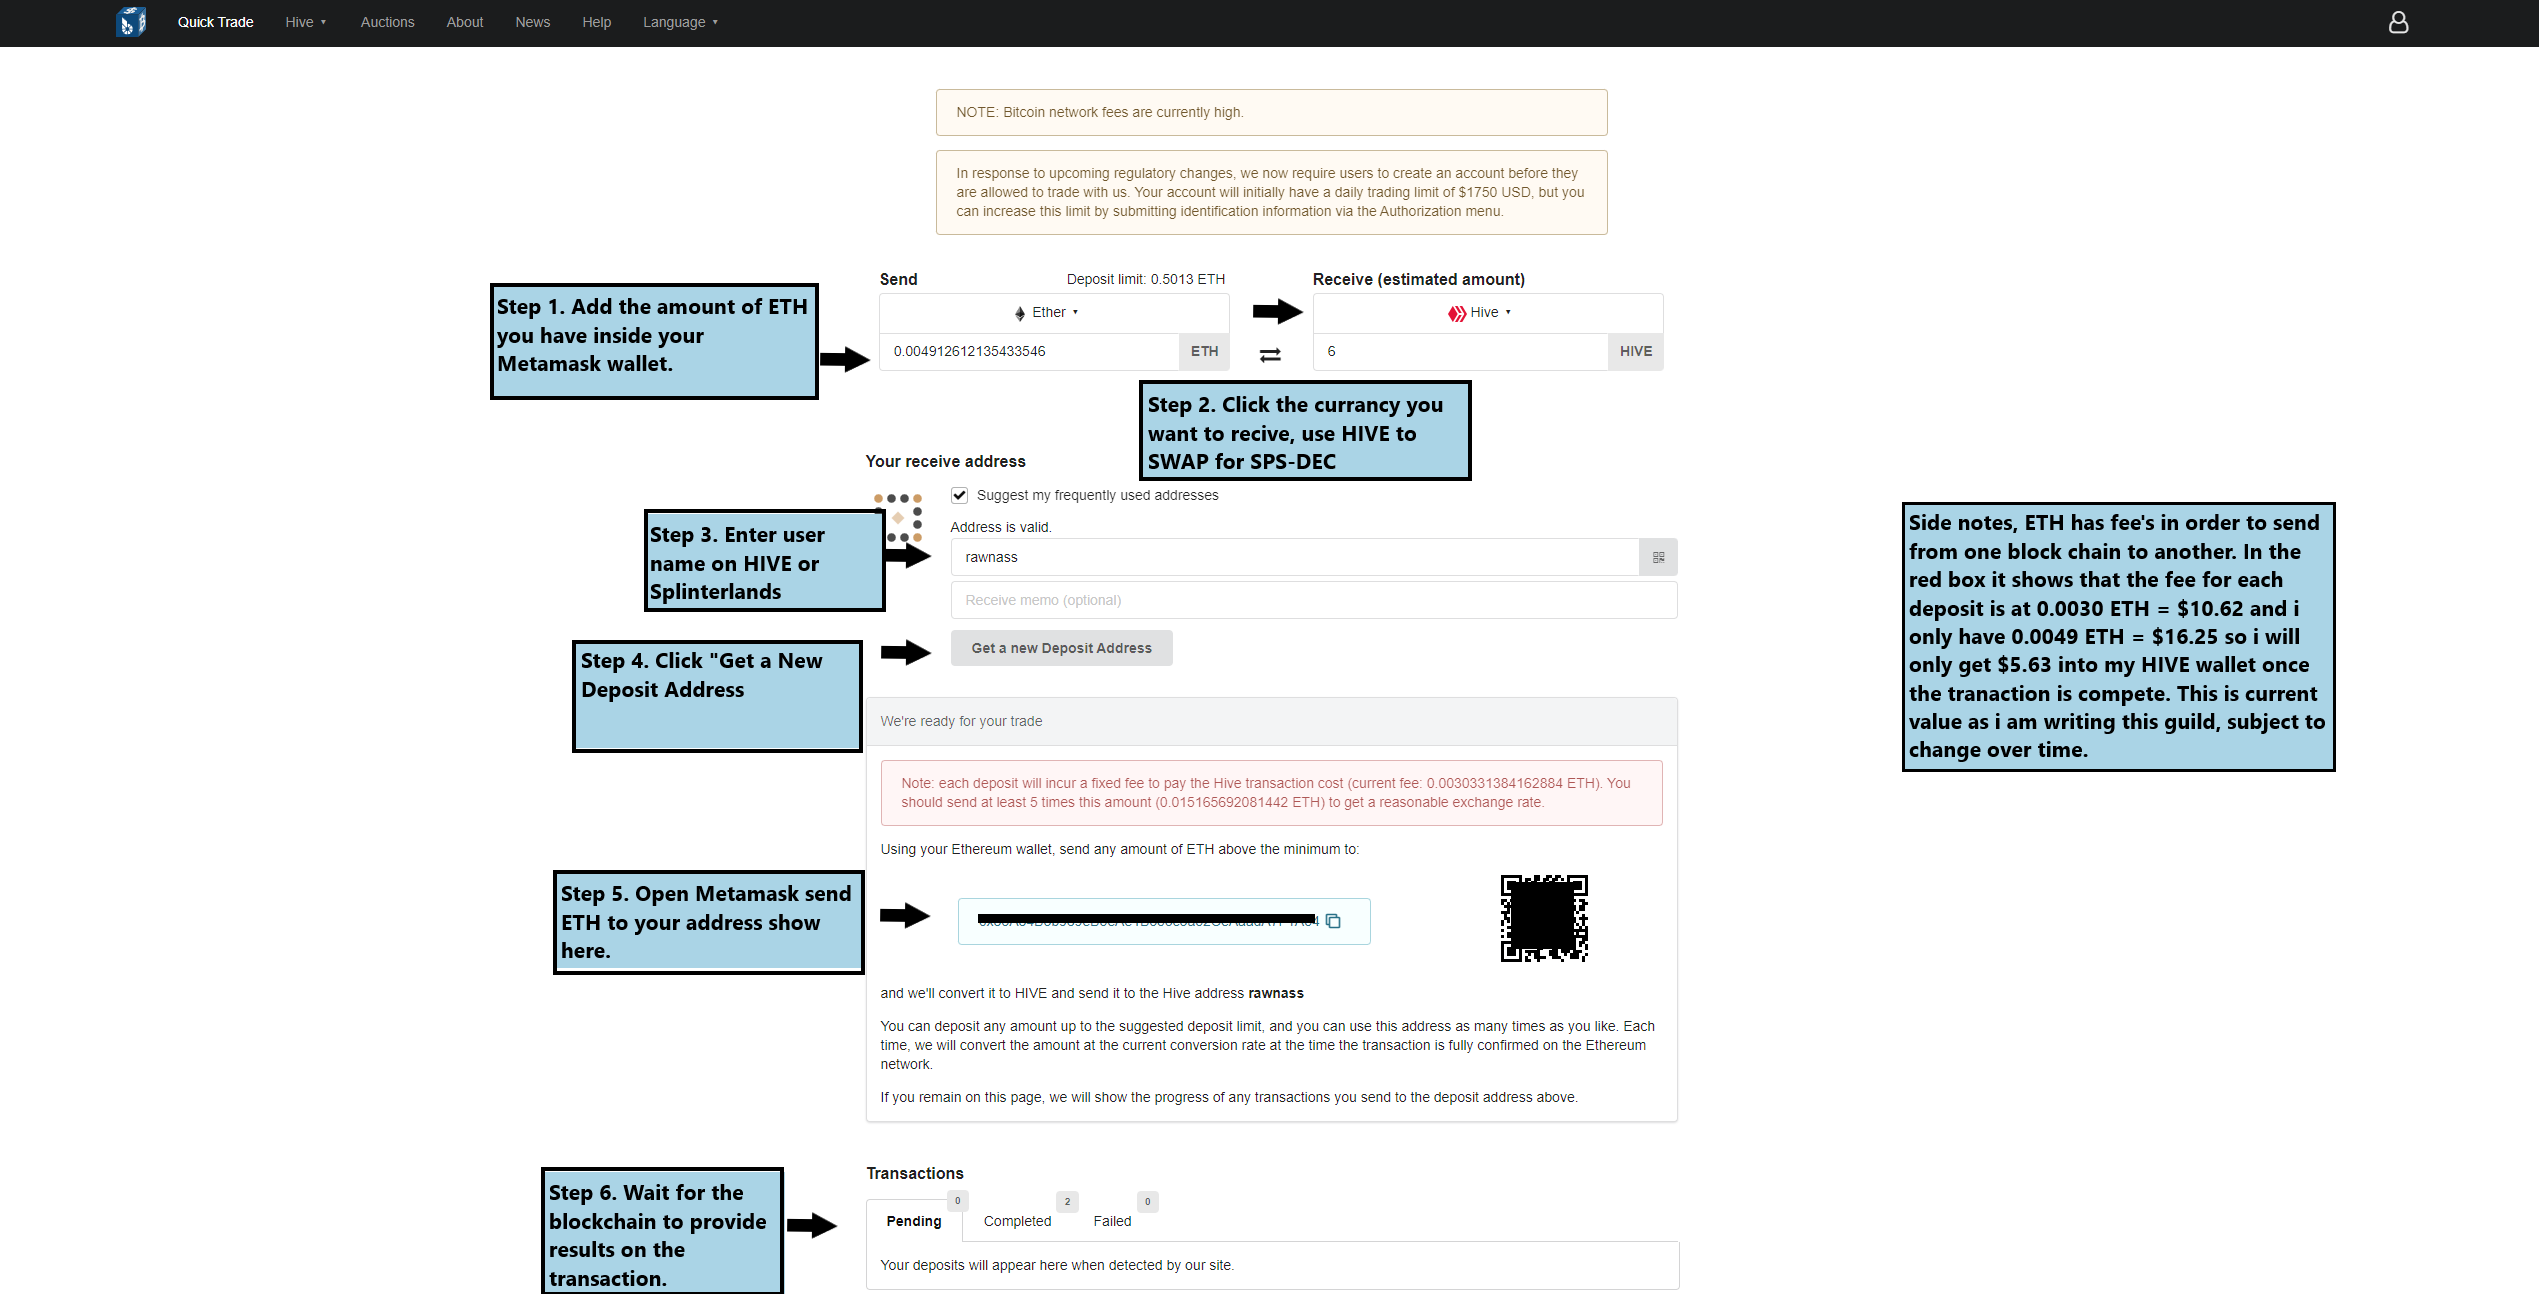Copy the deposit address with the copy icon
Screen dimensions: 2539x1294
click(x=1333, y=921)
